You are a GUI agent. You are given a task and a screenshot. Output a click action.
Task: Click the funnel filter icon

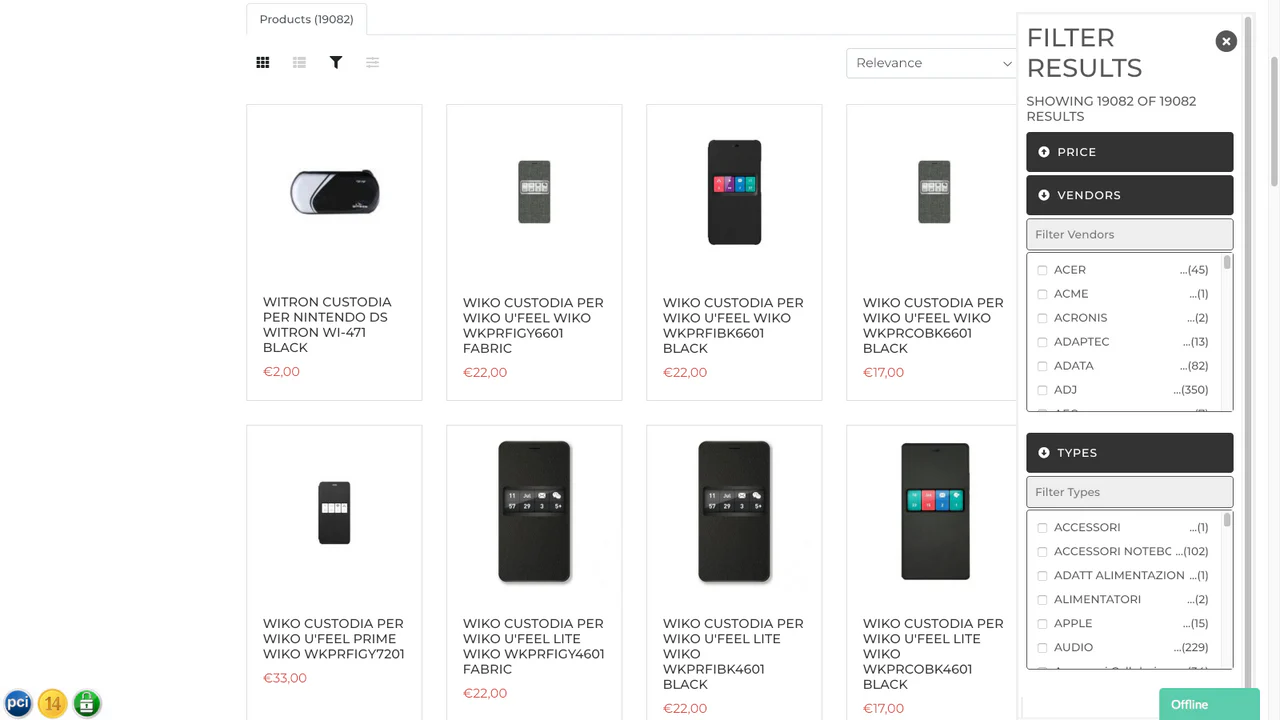(x=336, y=63)
